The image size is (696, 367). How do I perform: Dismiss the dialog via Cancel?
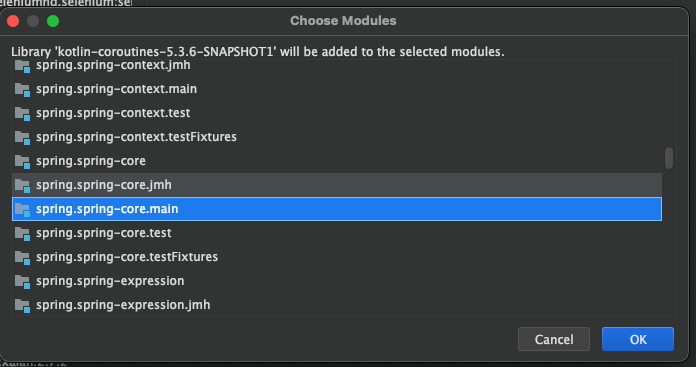[x=554, y=339]
